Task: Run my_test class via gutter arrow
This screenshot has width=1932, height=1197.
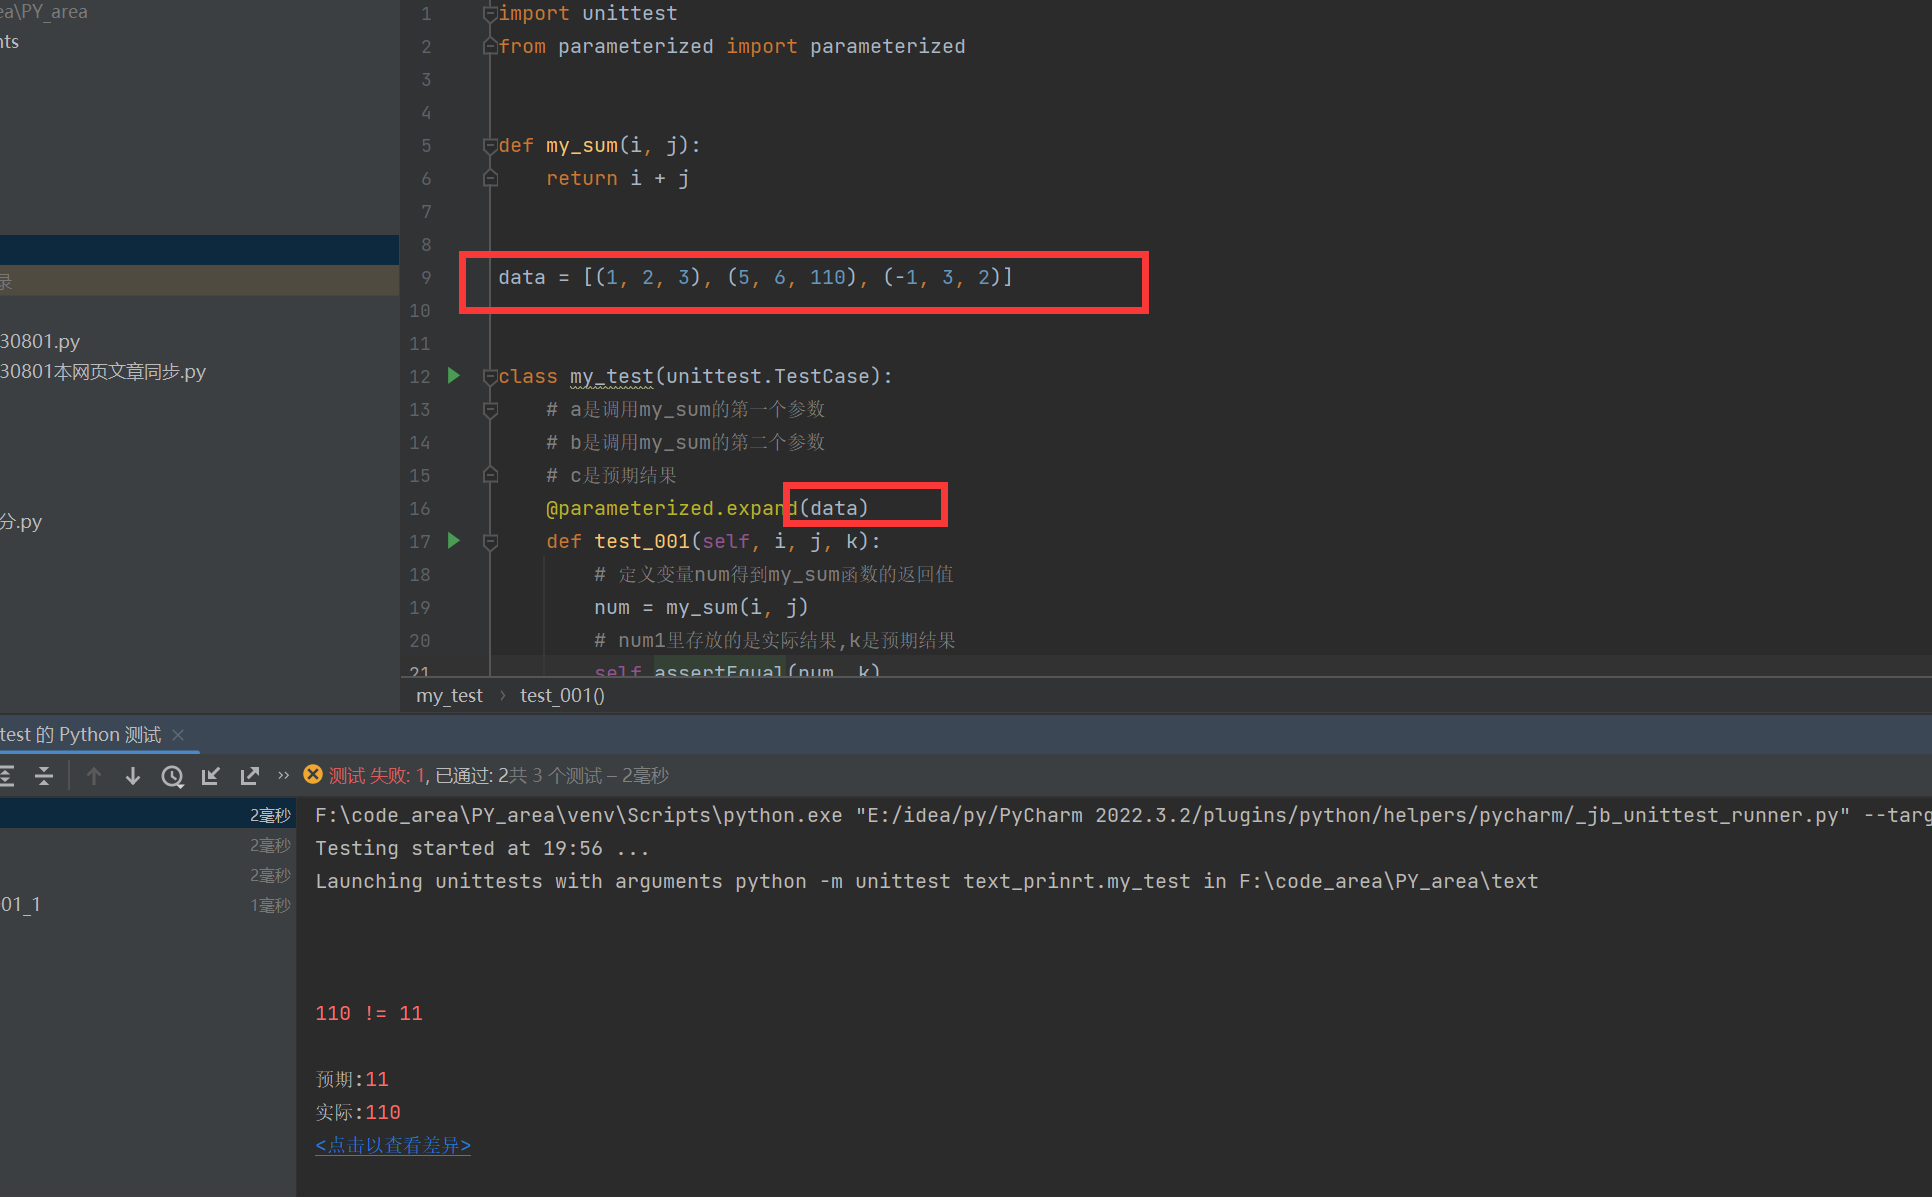Action: [454, 376]
